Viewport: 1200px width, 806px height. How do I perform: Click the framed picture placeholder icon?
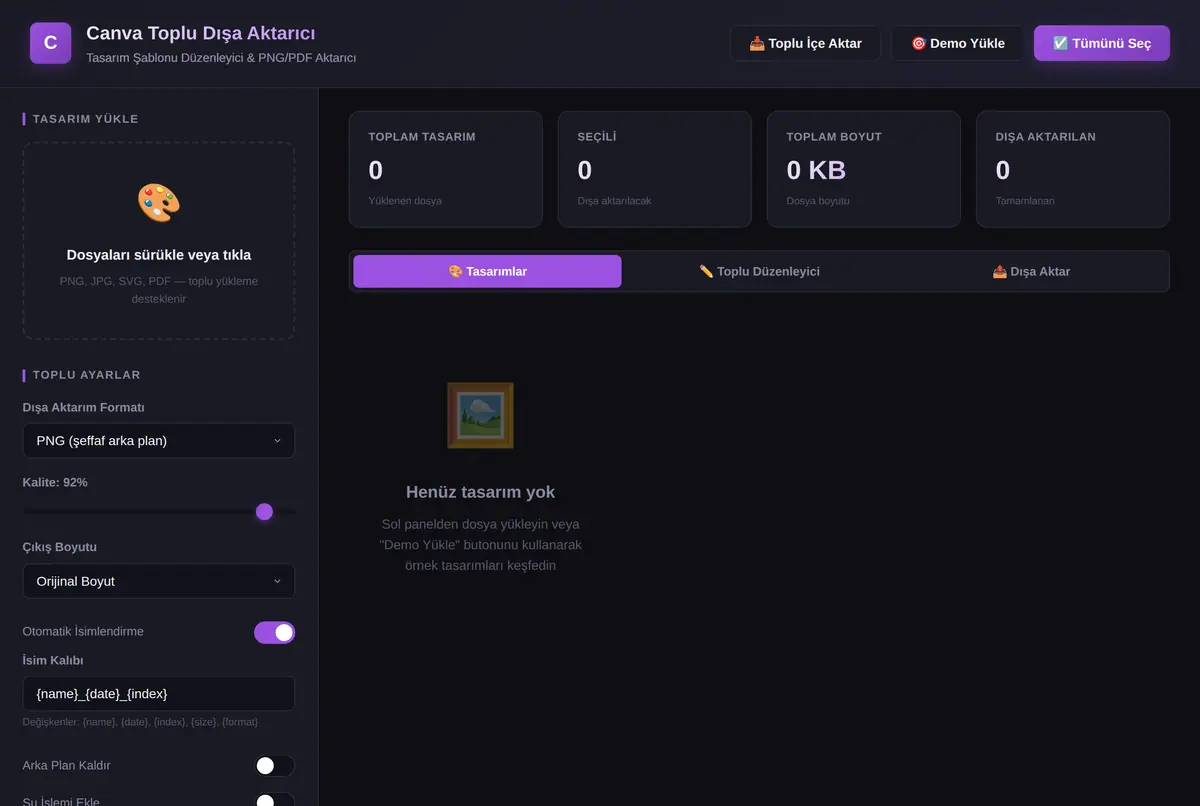[480, 415]
